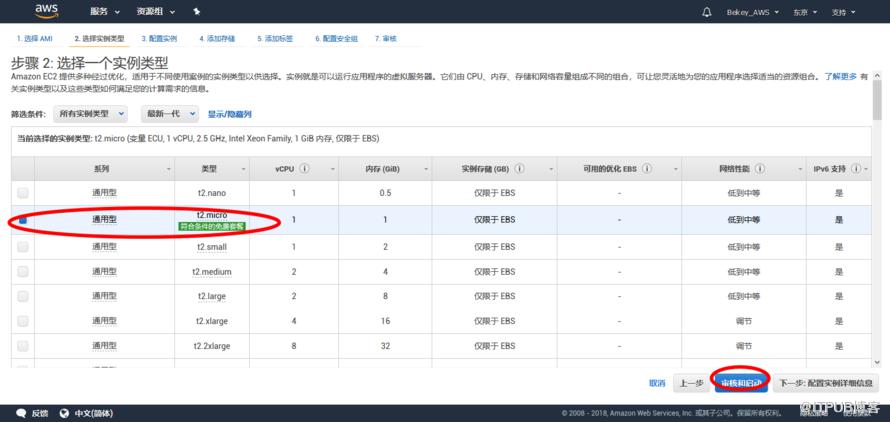
Task: Click the t2.nano type cell
Action: pos(212,193)
